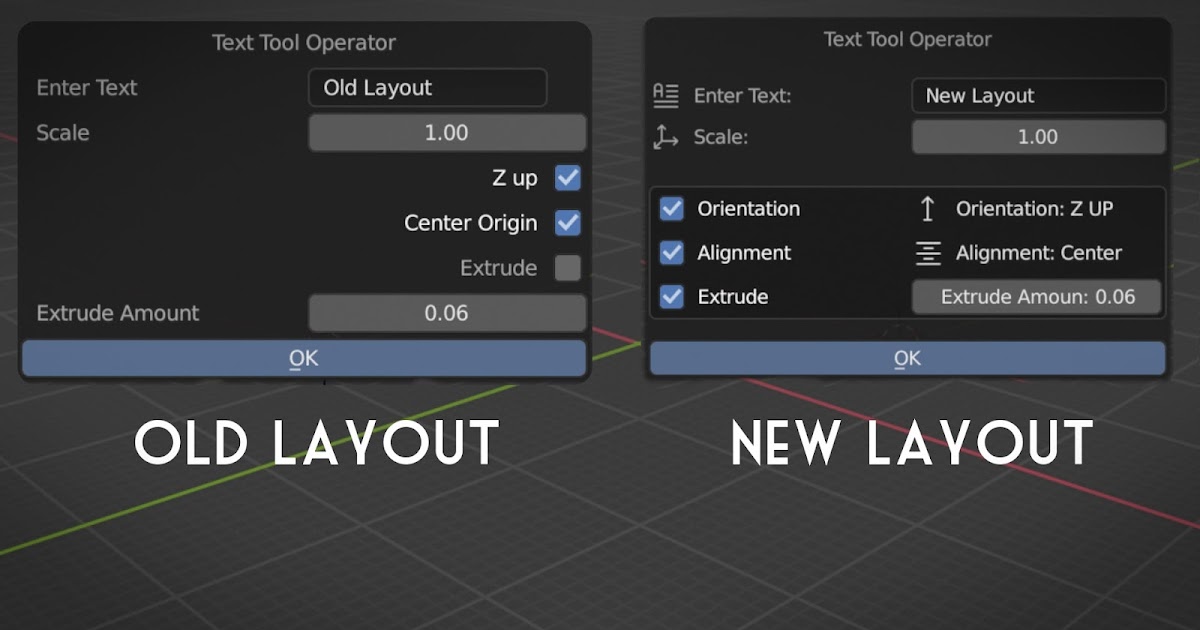This screenshot has height=630, width=1200.
Task: Toggle the Z up checkbox in old layout
Action: tap(567, 177)
